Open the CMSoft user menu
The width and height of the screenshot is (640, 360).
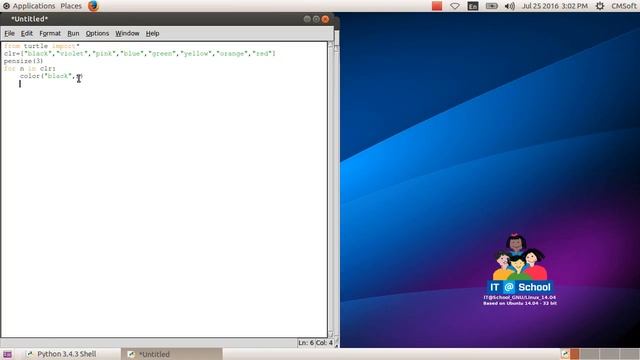tap(624, 6)
